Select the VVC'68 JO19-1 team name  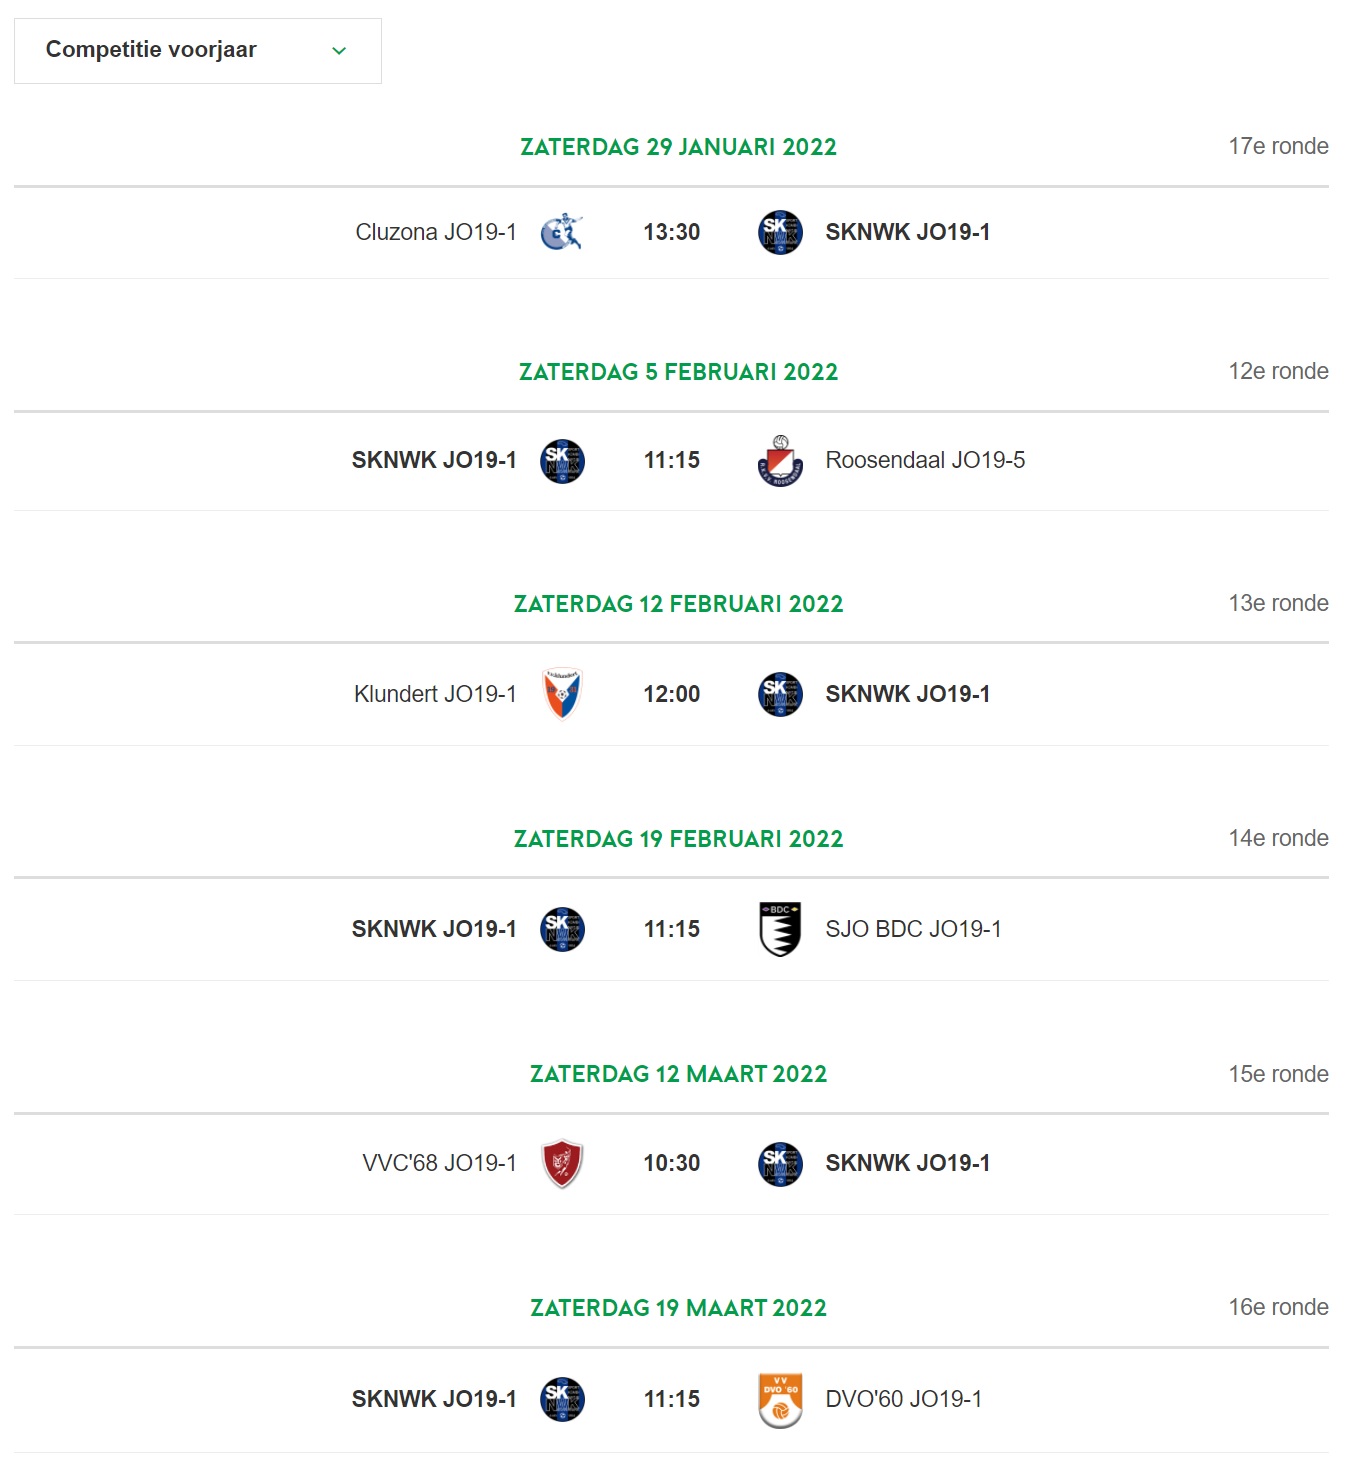440,1163
